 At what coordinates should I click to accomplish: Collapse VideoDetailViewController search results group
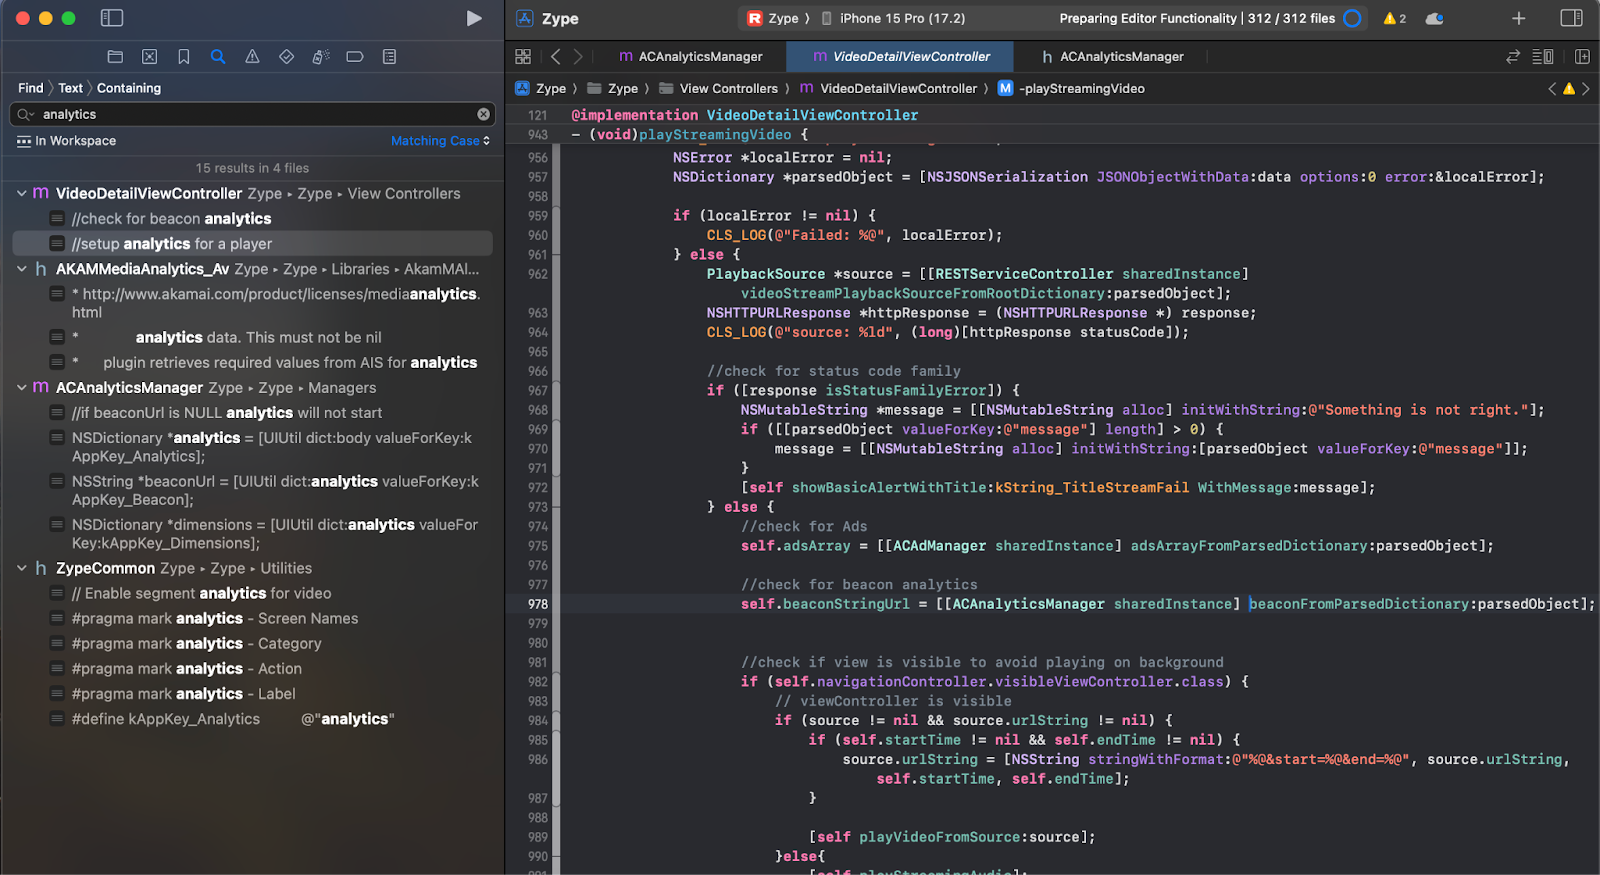point(22,193)
